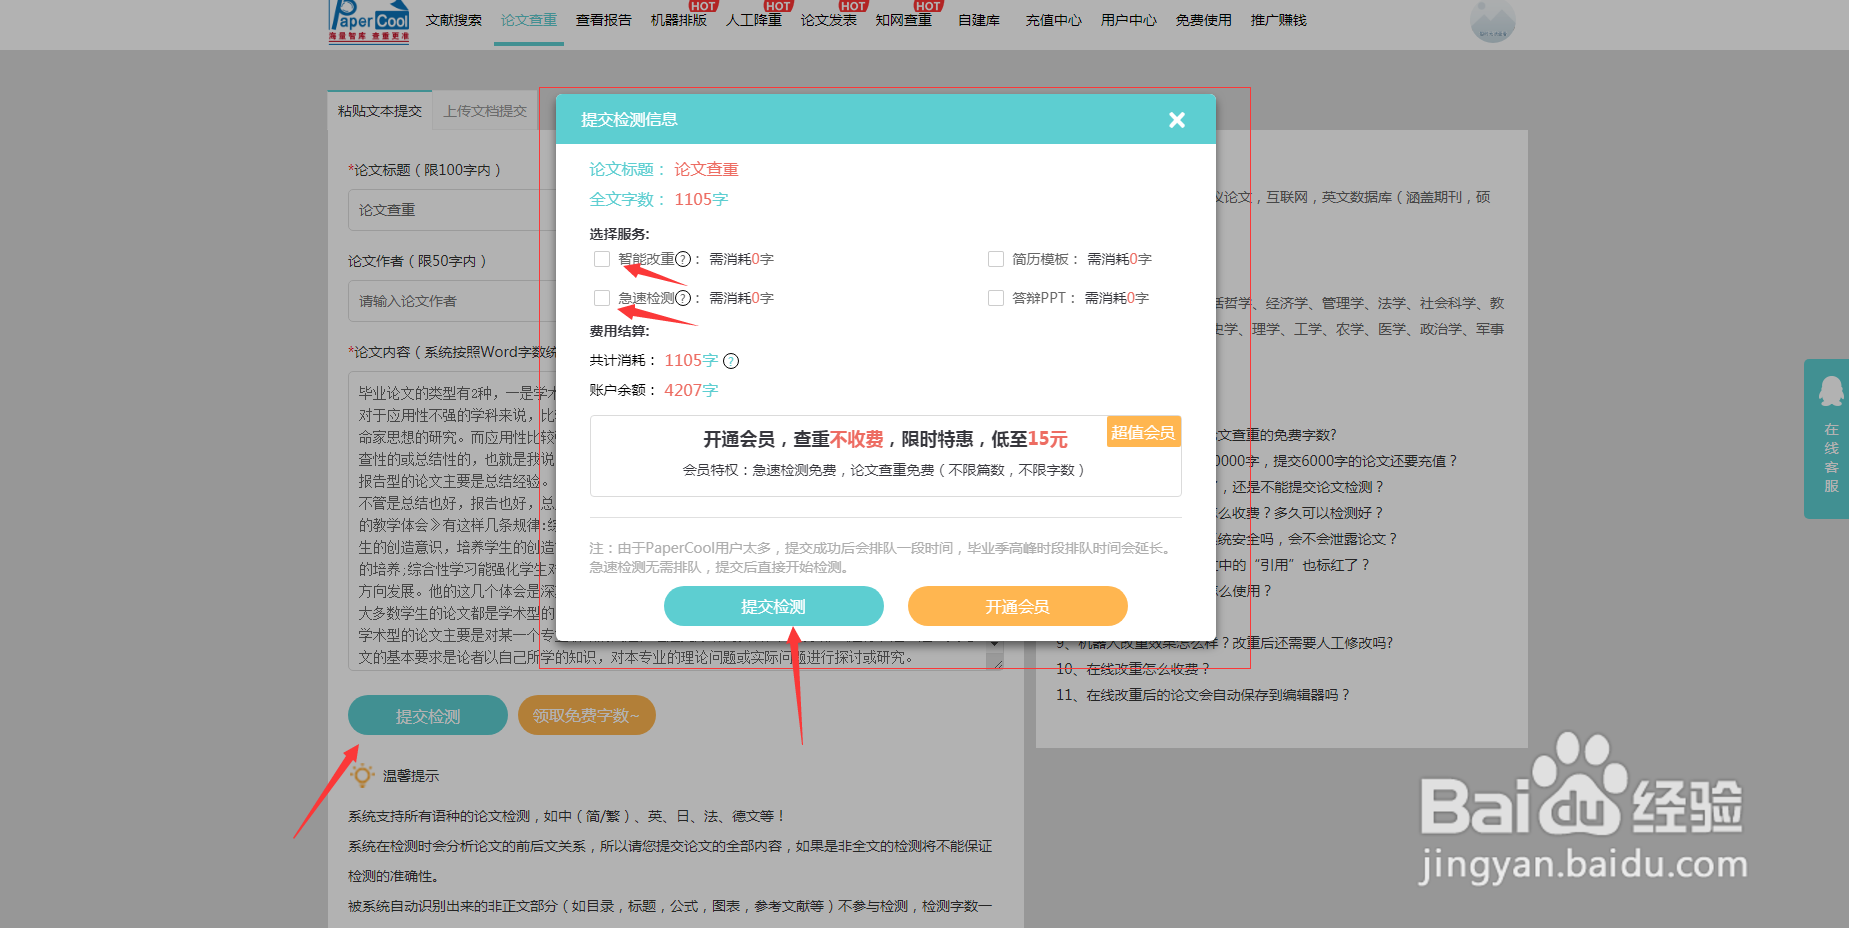The width and height of the screenshot is (1849, 928).
Task: Open 免费使用 navigation item
Action: [1203, 20]
